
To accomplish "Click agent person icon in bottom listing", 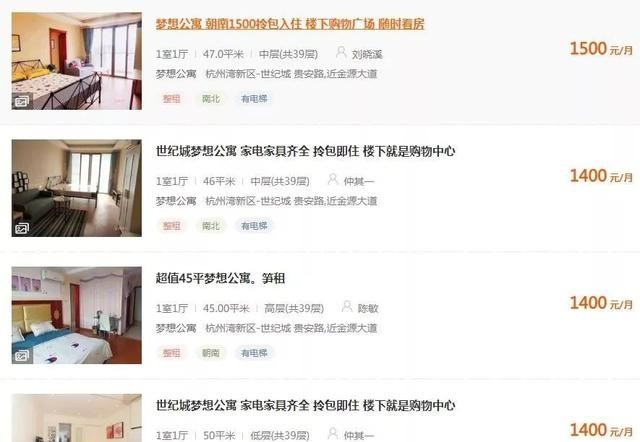I will coord(333,433).
